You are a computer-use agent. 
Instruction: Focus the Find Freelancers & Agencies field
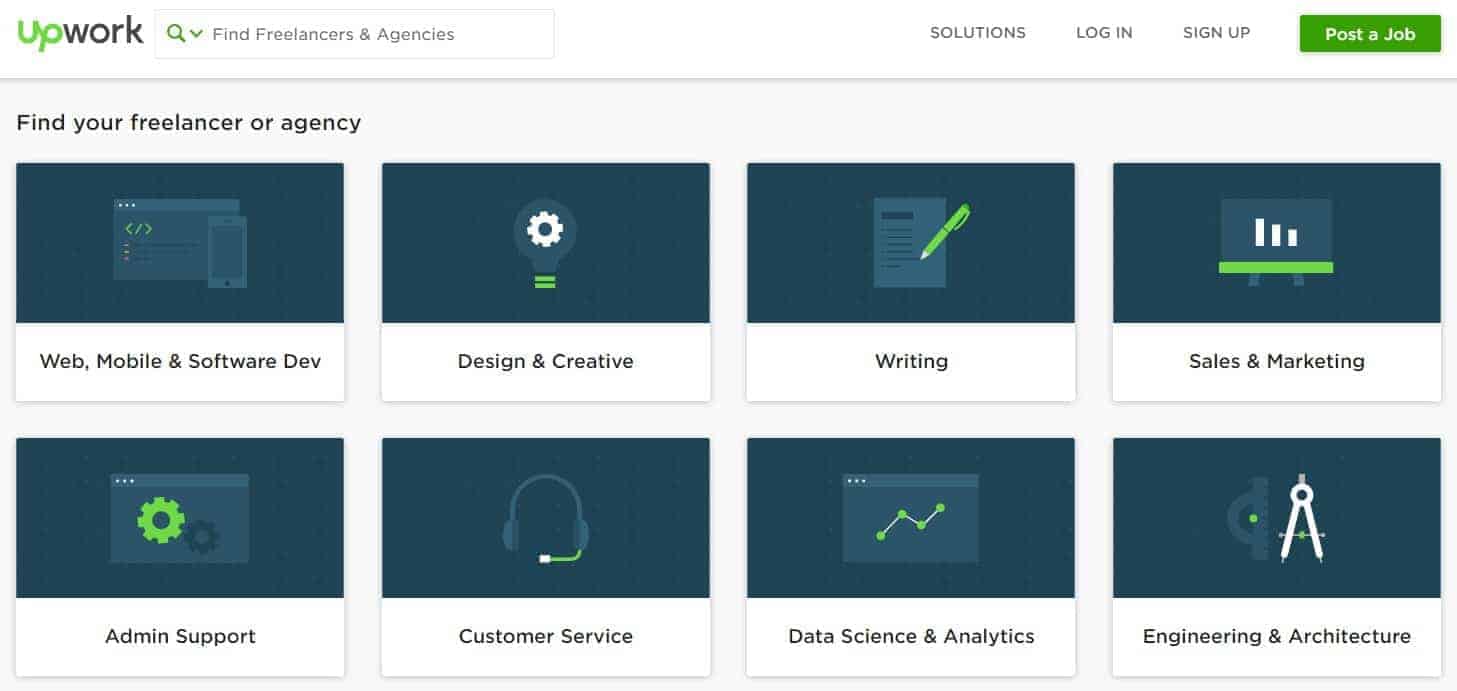point(378,34)
